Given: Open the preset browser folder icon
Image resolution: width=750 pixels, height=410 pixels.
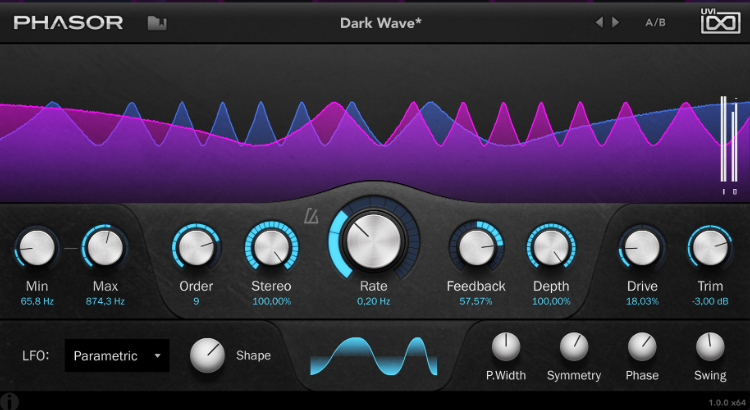Looking at the screenshot, I should 157,23.
